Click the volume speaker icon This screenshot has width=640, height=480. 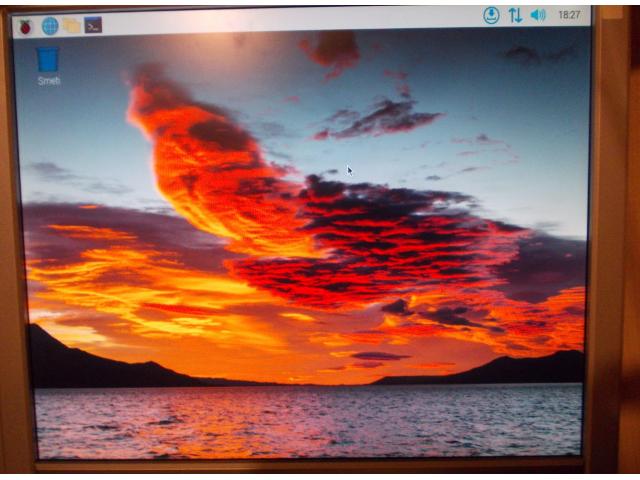tap(538, 15)
